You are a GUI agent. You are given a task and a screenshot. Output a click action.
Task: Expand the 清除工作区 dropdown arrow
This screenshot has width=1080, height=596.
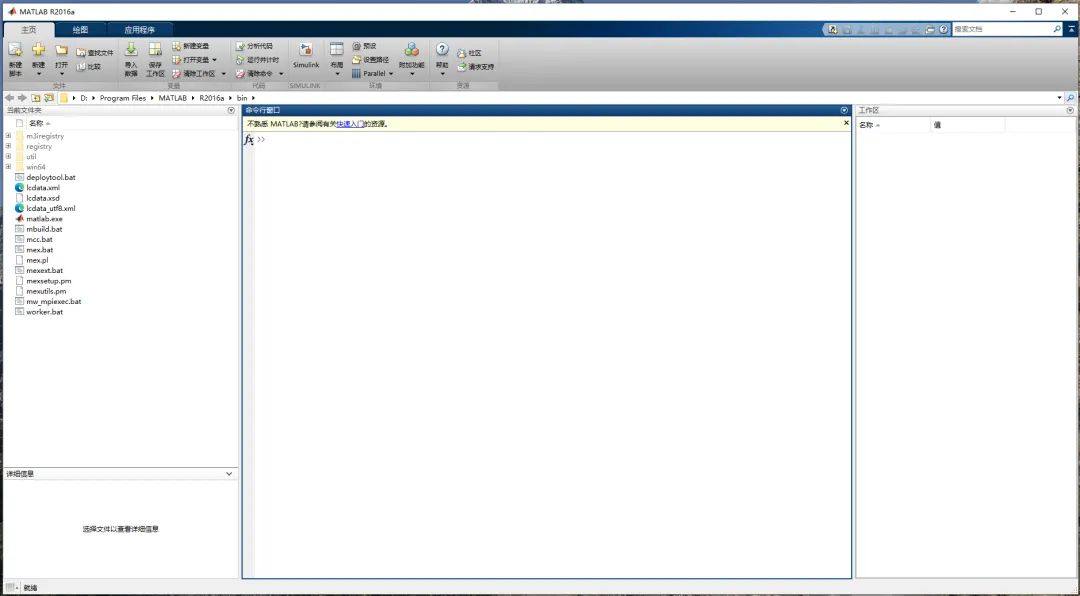click(x=223, y=74)
